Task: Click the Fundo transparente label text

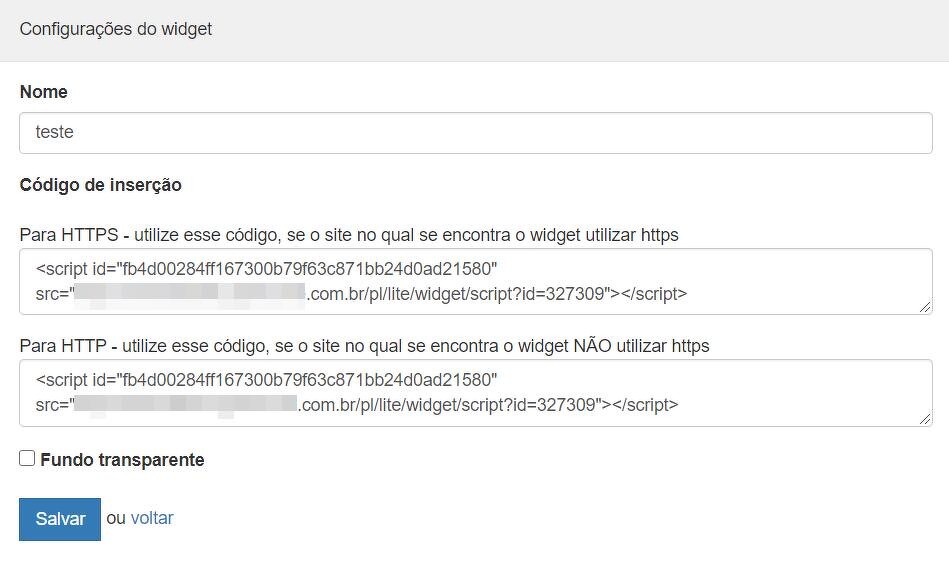Action: pyautogui.click(x=122, y=460)
